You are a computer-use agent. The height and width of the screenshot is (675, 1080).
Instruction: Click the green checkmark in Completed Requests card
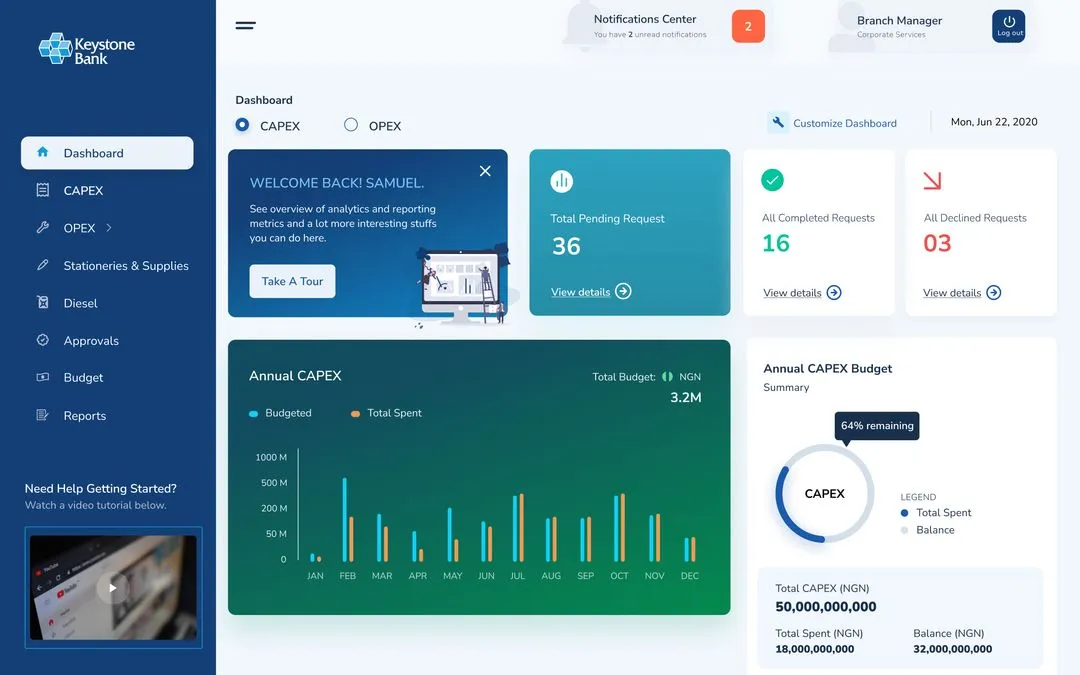772,180
